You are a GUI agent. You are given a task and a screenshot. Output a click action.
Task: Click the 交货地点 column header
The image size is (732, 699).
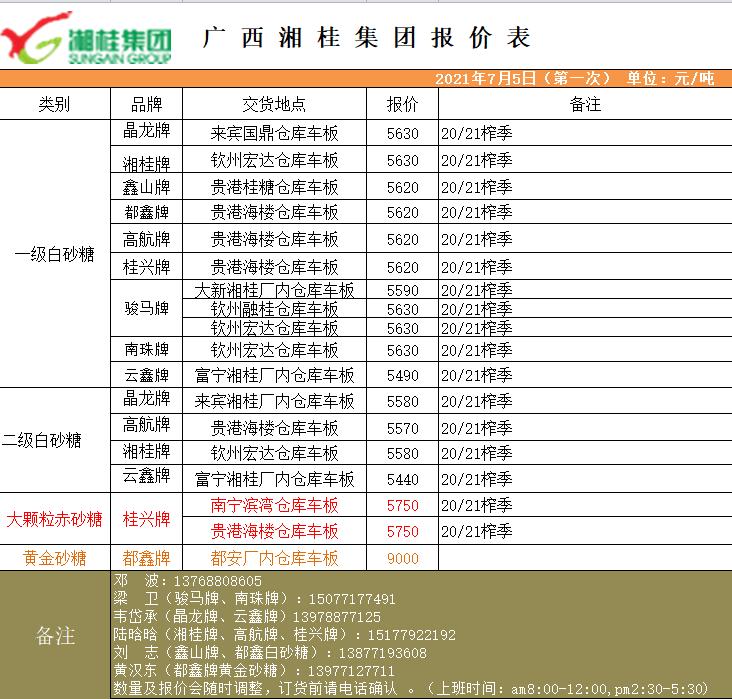[274, 105]
